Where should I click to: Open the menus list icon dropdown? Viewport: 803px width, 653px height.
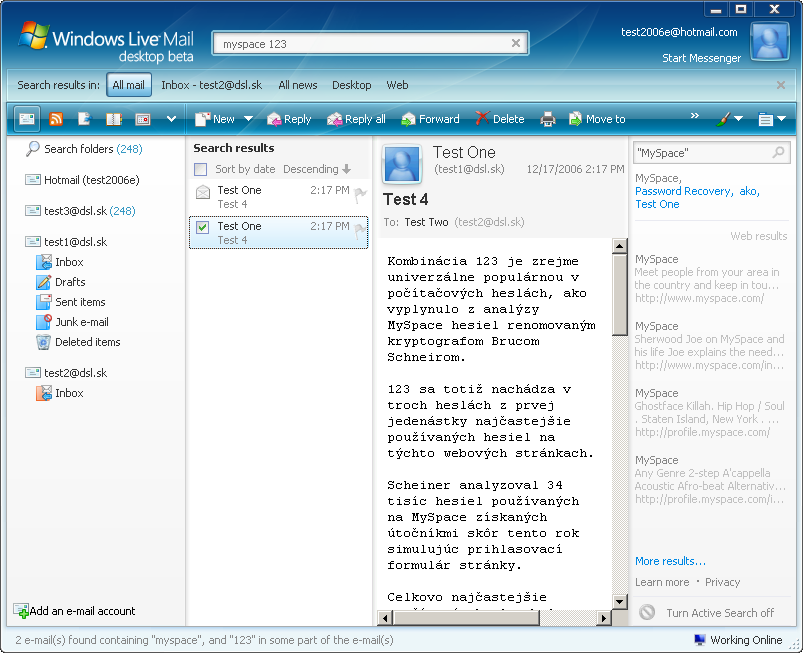772,119
